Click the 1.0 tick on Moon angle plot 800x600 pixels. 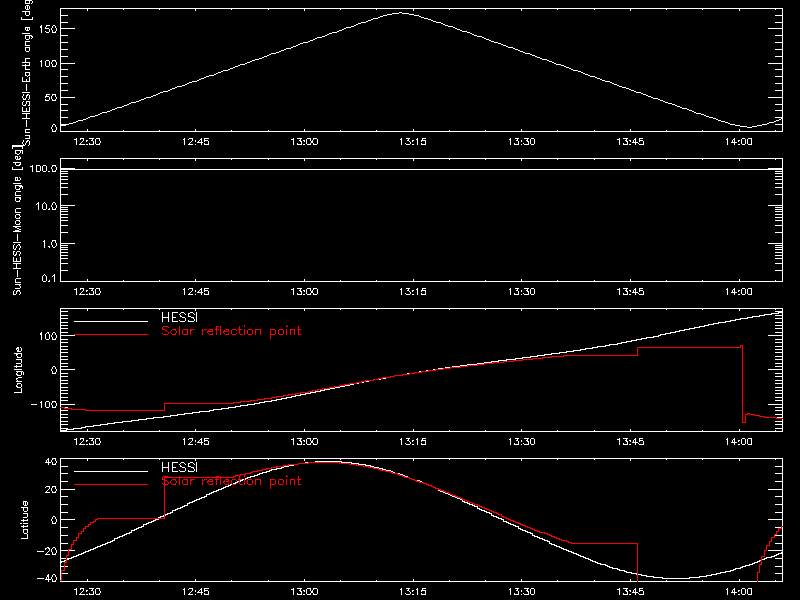click(x=49, y=244)
